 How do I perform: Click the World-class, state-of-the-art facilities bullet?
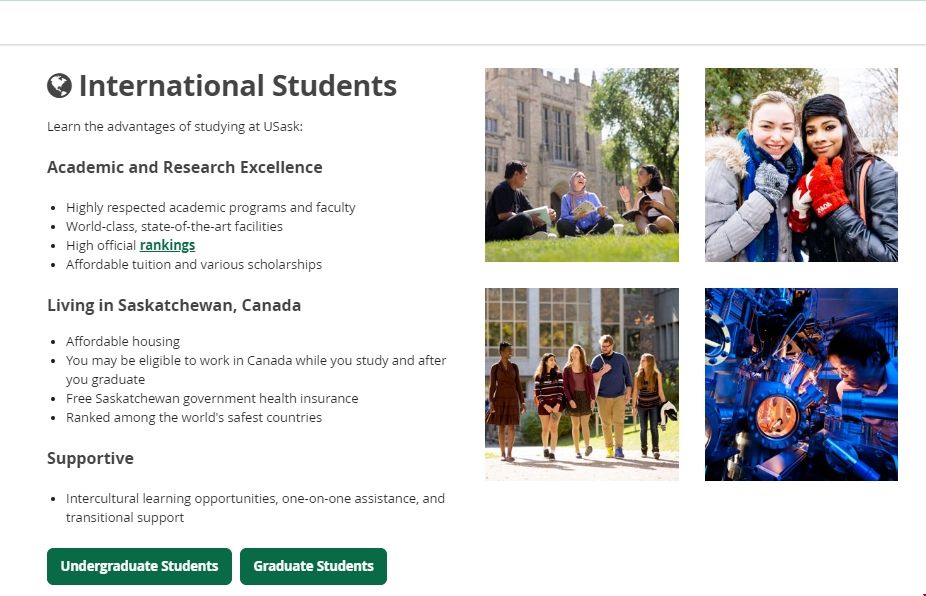pyautogui.click(x=174, y=226)
